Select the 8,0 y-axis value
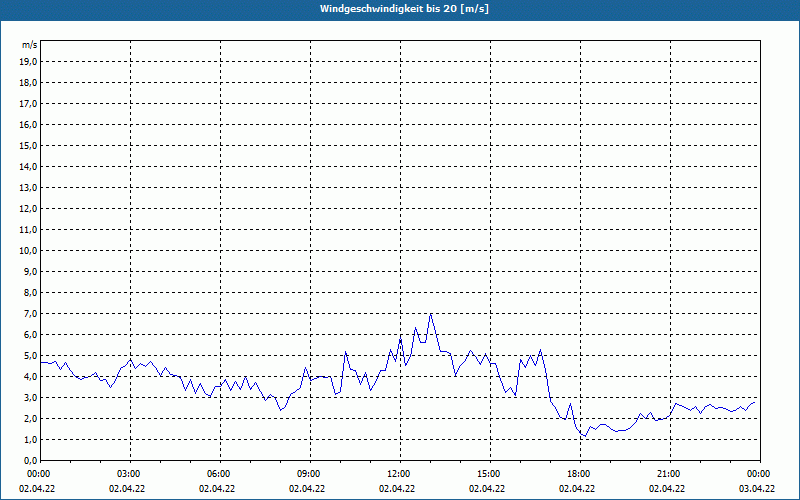The width and height of the screenshot is (800, 500). click(30, 292)
